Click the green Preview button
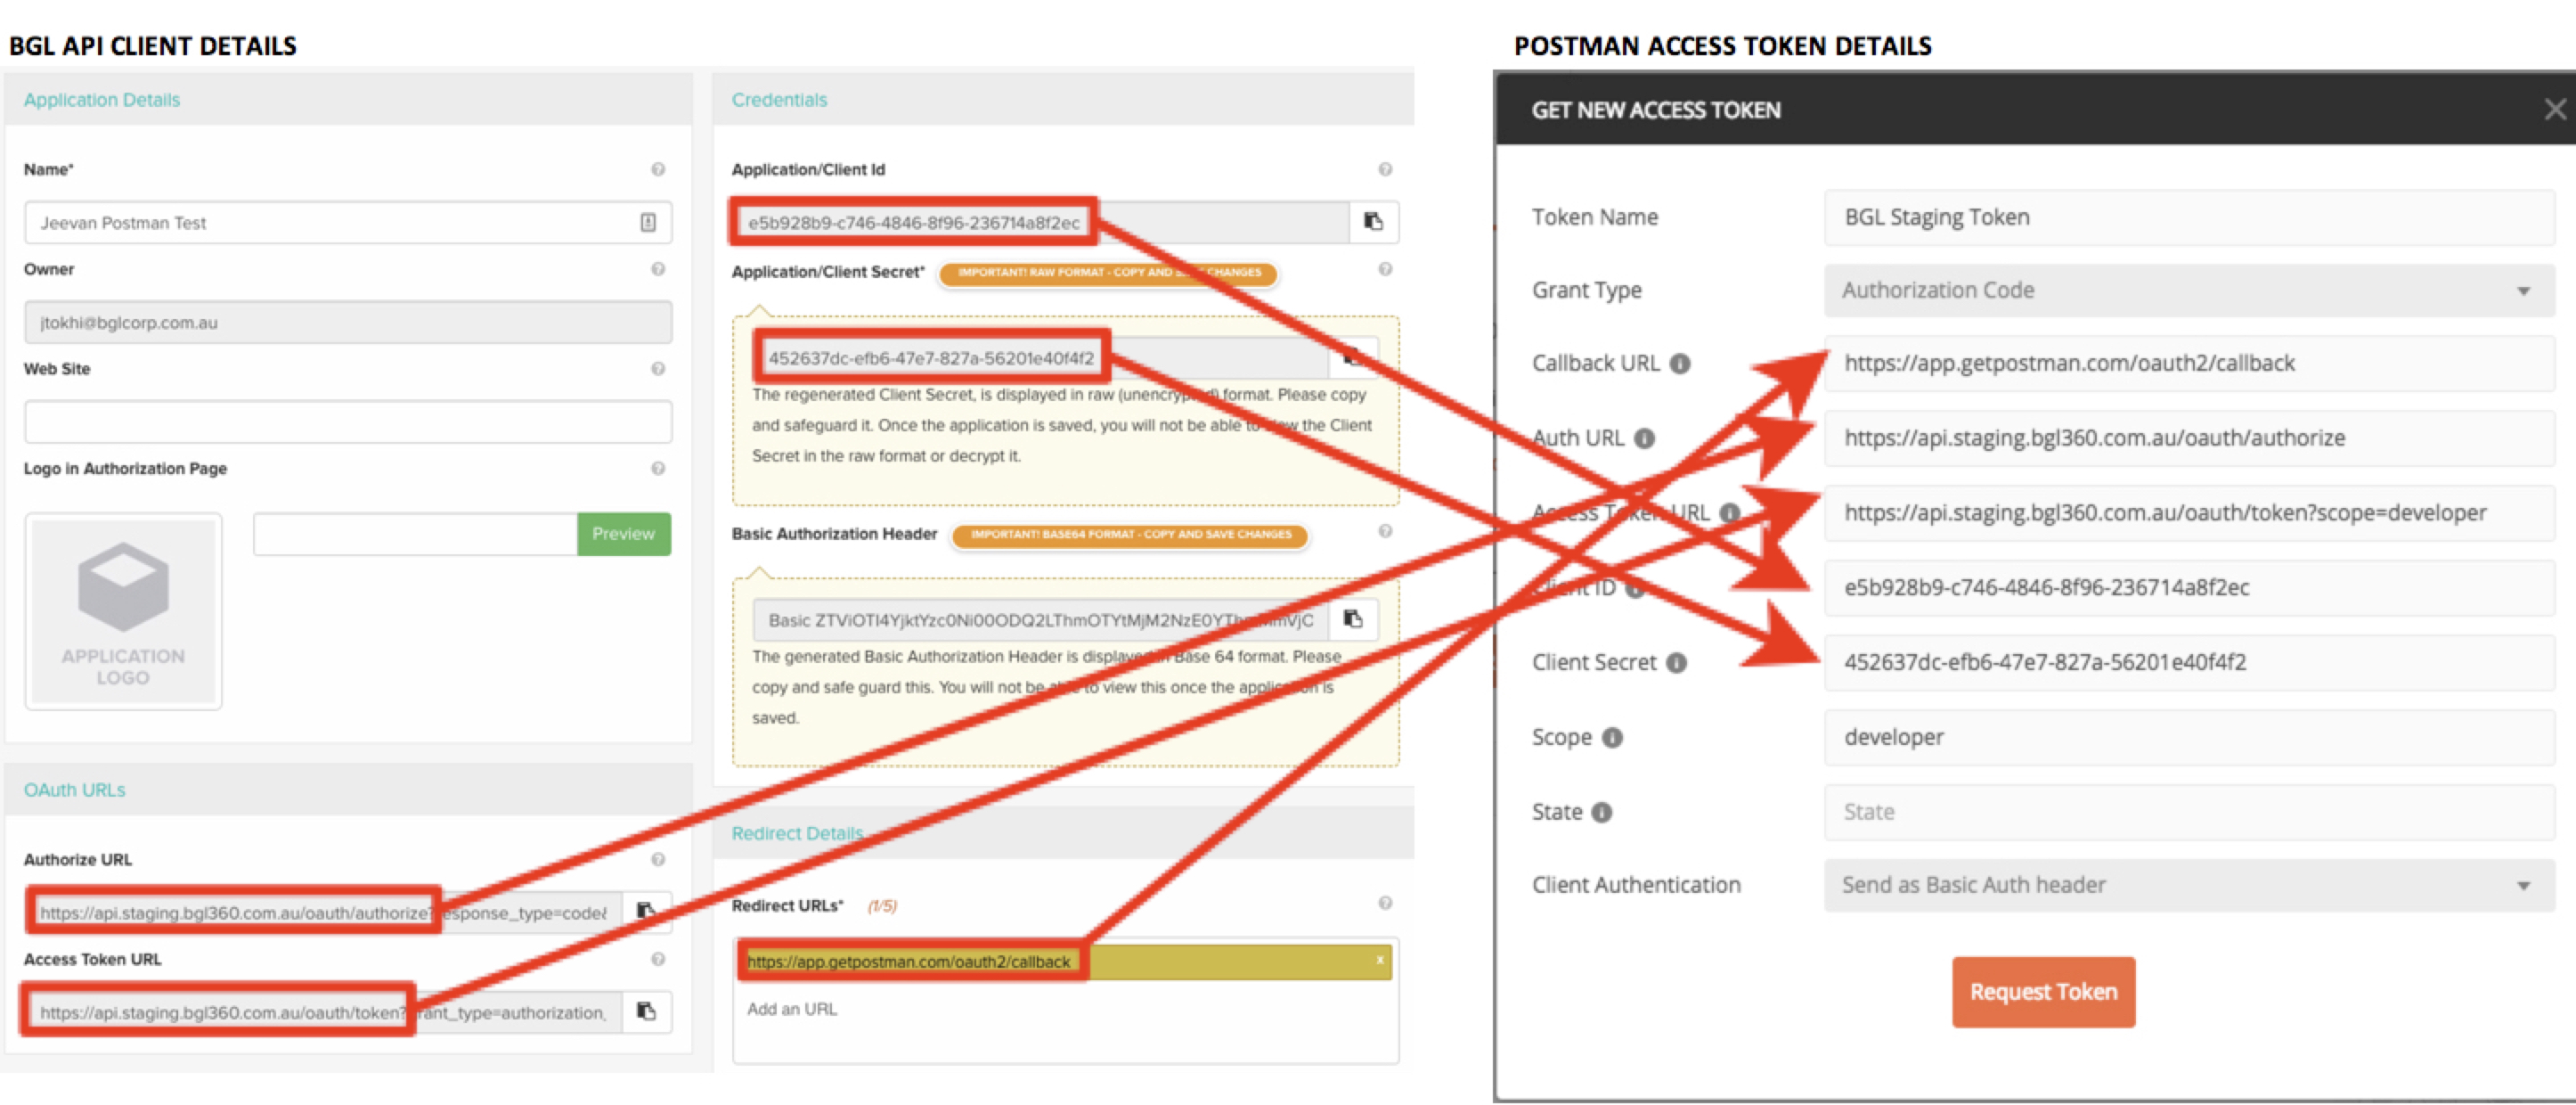2576x1105 pixels. coord(623,534)
